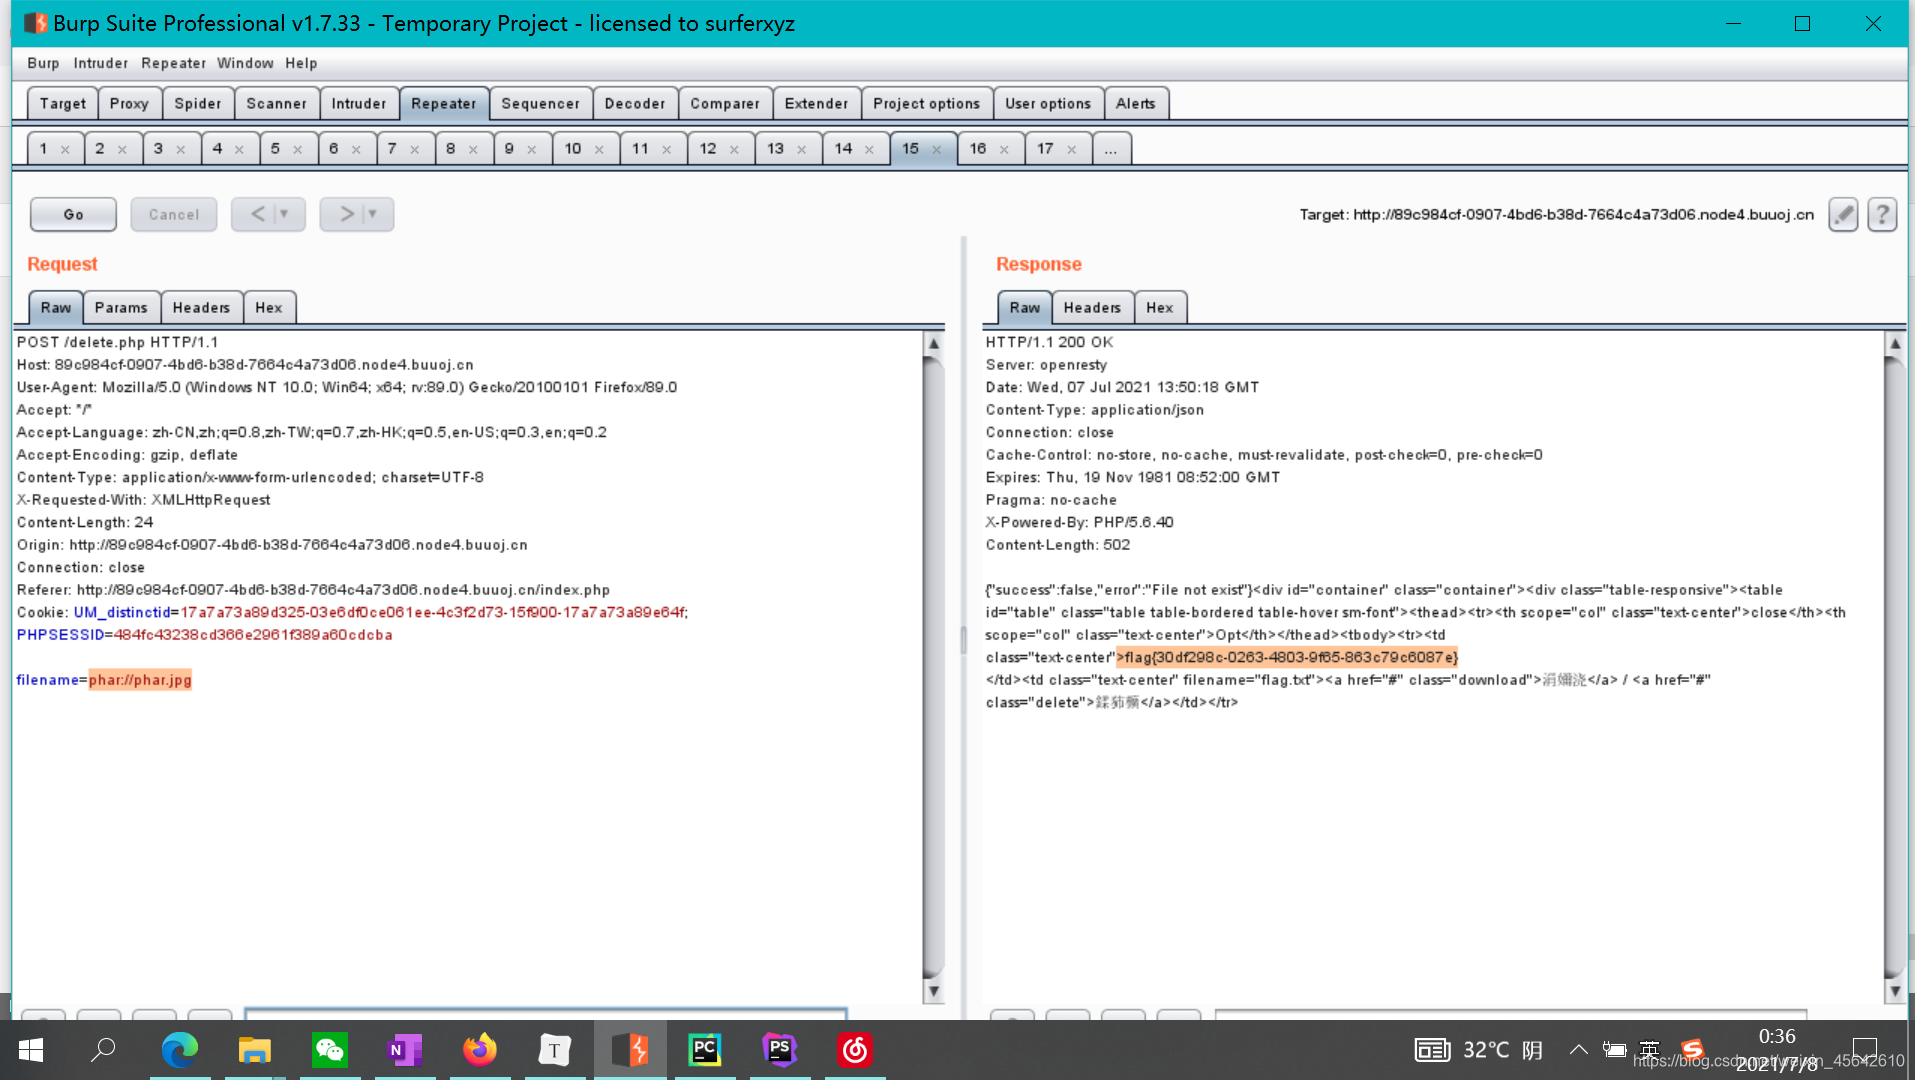
Task: Switch to the Scanner tab
Action: (x=277, y=103)
